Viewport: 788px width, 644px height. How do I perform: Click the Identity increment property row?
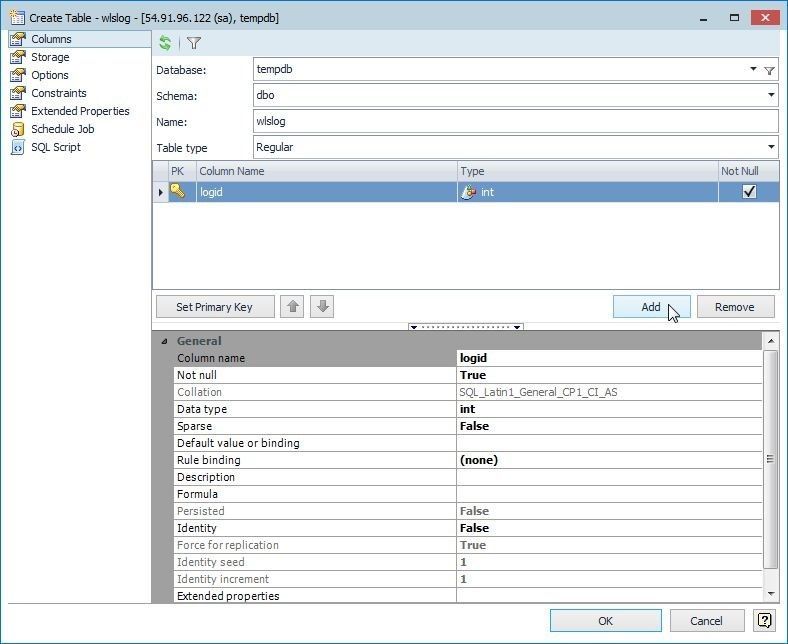(x=468, y=579)
